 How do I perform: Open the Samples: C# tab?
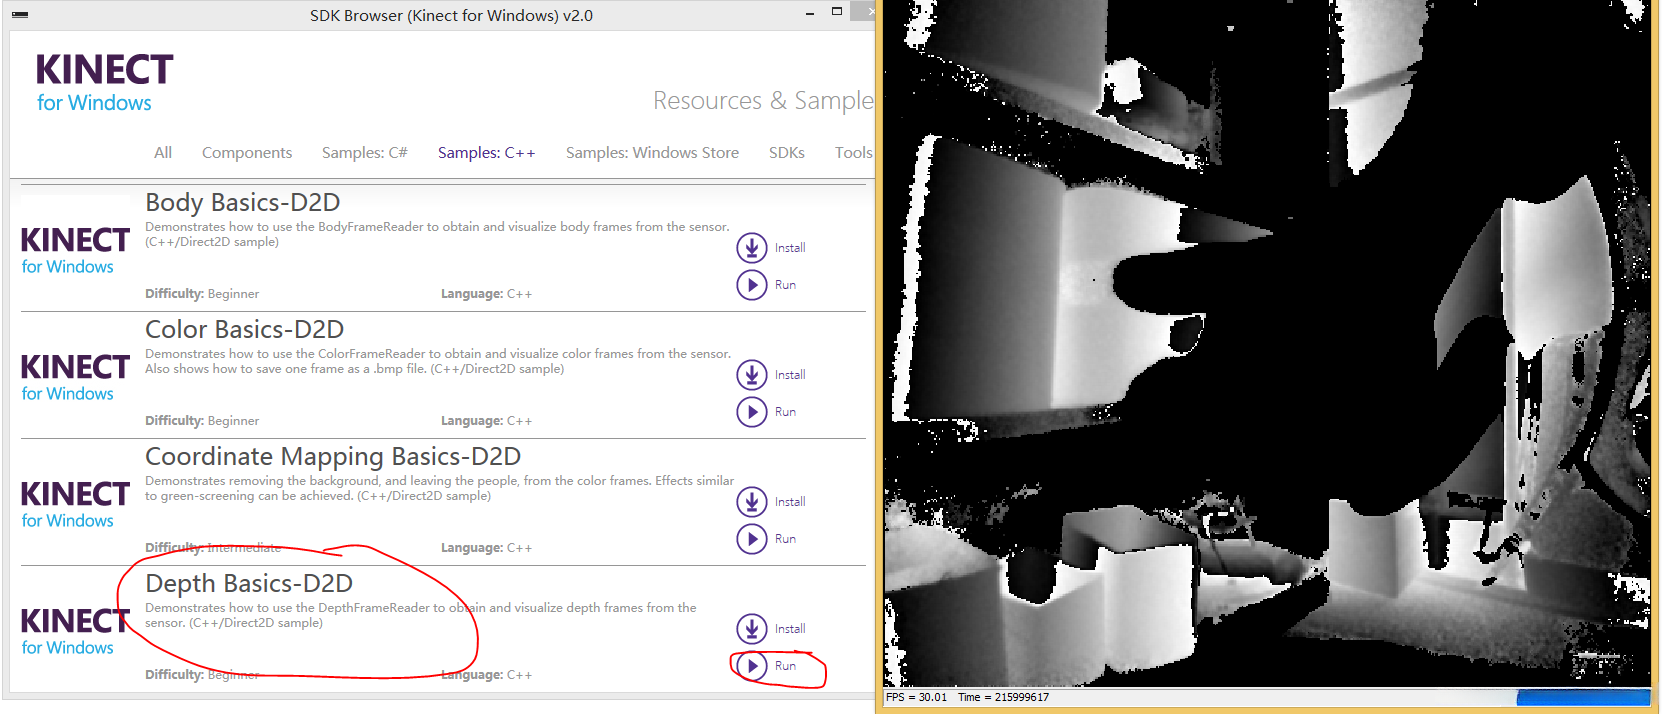point(364,153)
